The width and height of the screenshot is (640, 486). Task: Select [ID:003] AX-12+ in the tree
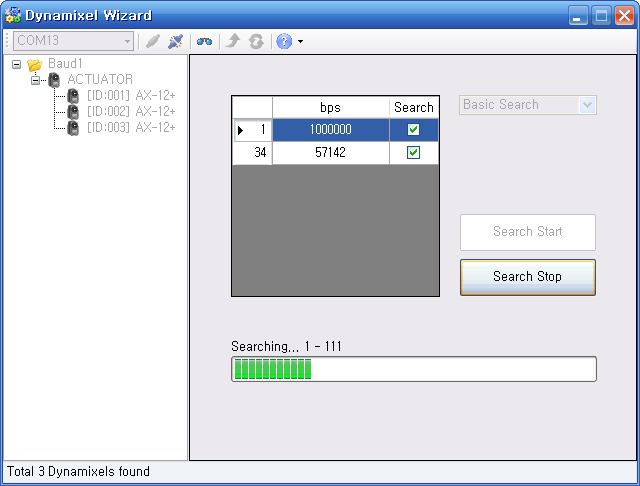(131, 127)
